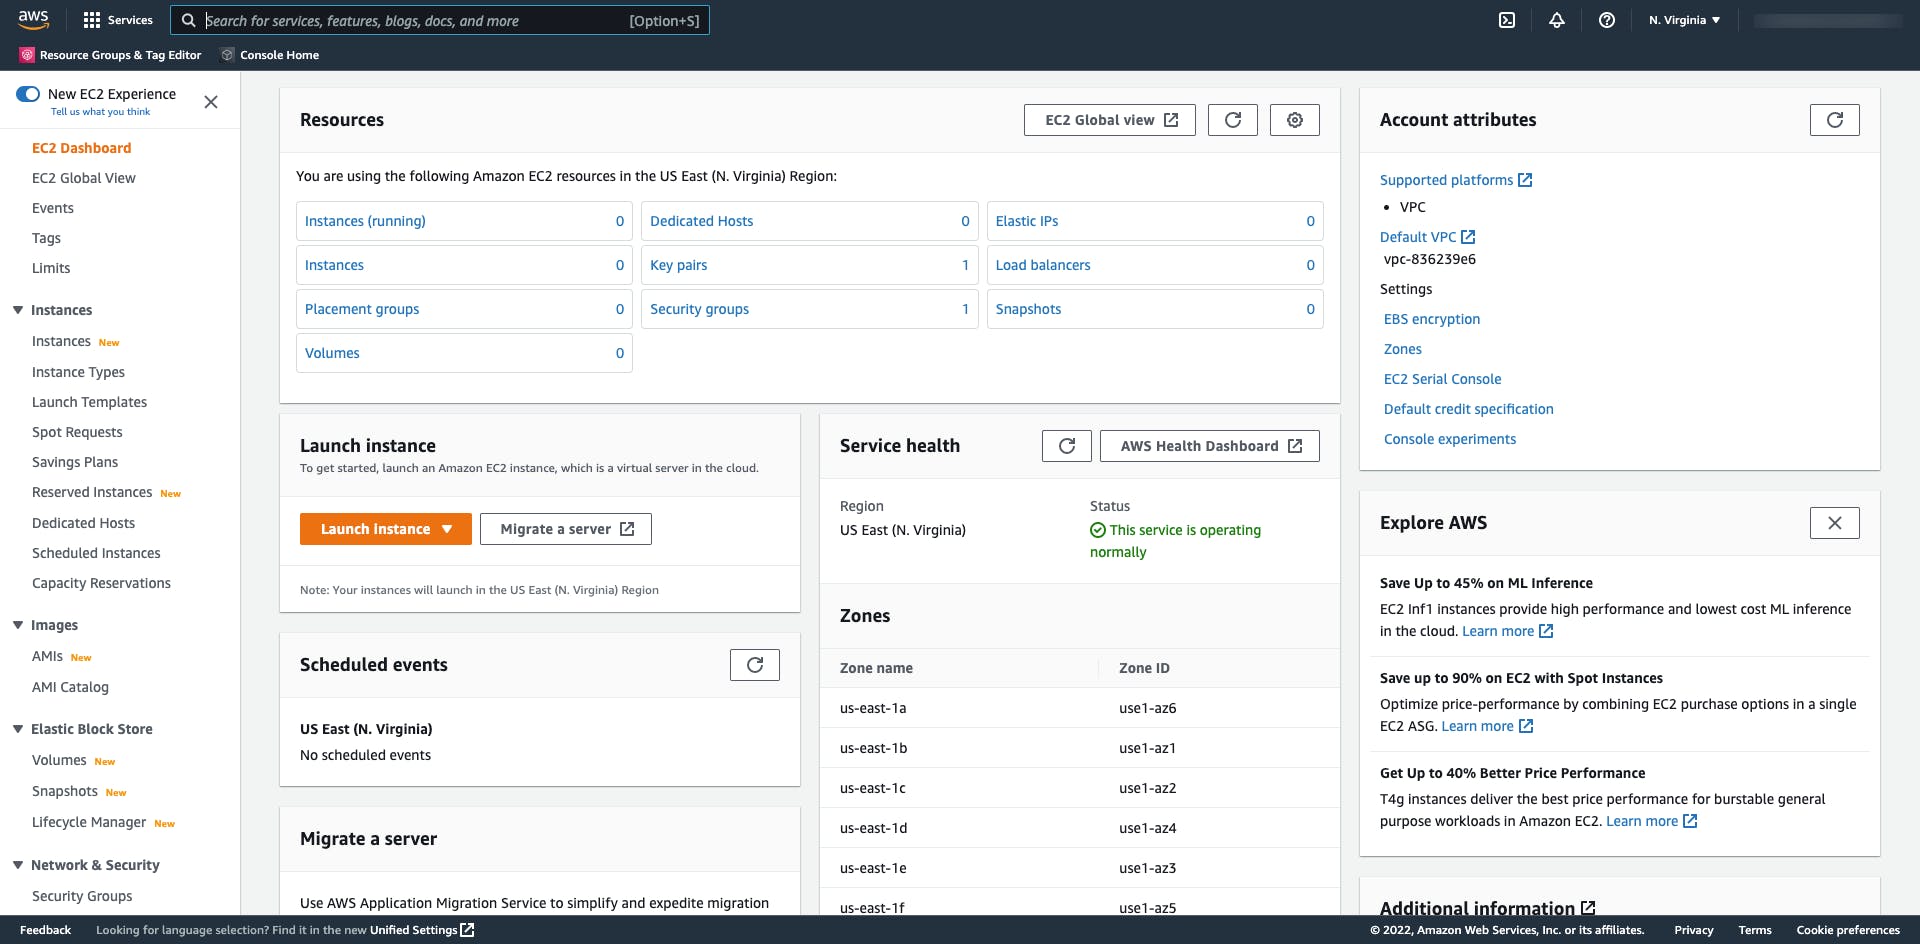Click zone ID use1-az6 cell
Screen dimensions: 1920x944
coord(1147,708)
